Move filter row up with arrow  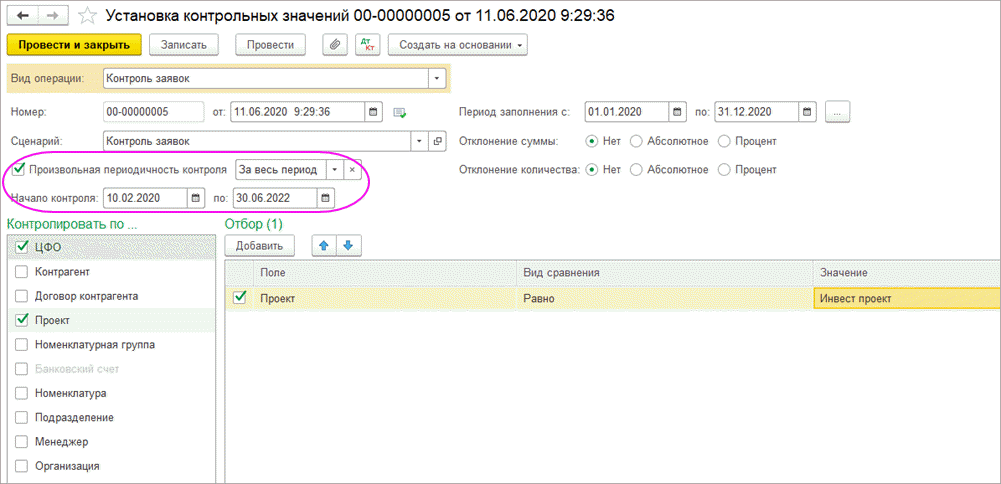(324, 245)
